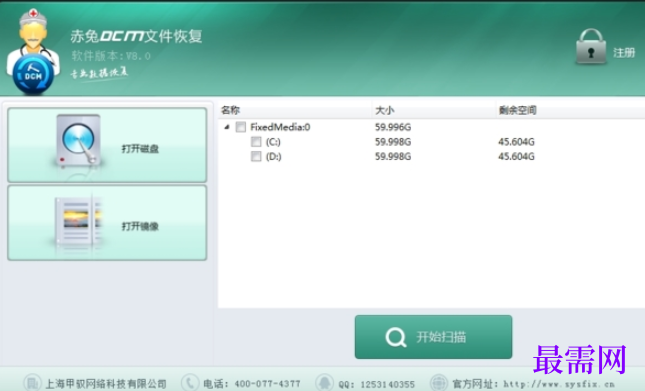Viewport: 645px width, 391px height.
Task: Click the padlock register icon
Action: pyautogui.click(x=591, y=46)
